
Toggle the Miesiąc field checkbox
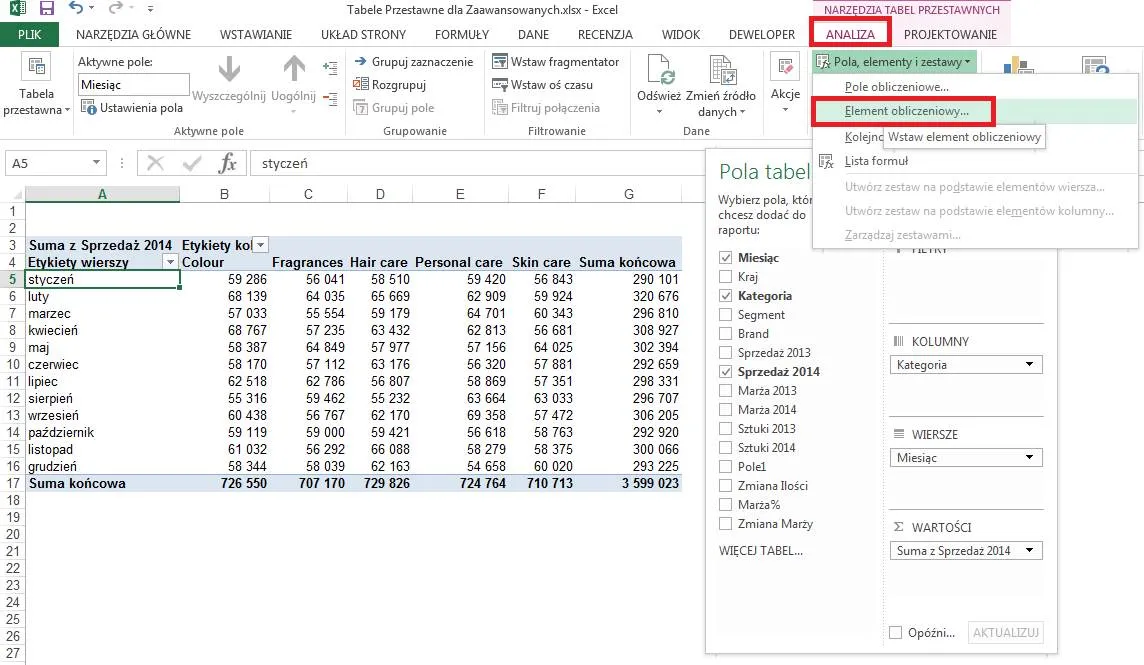[725, 258]
